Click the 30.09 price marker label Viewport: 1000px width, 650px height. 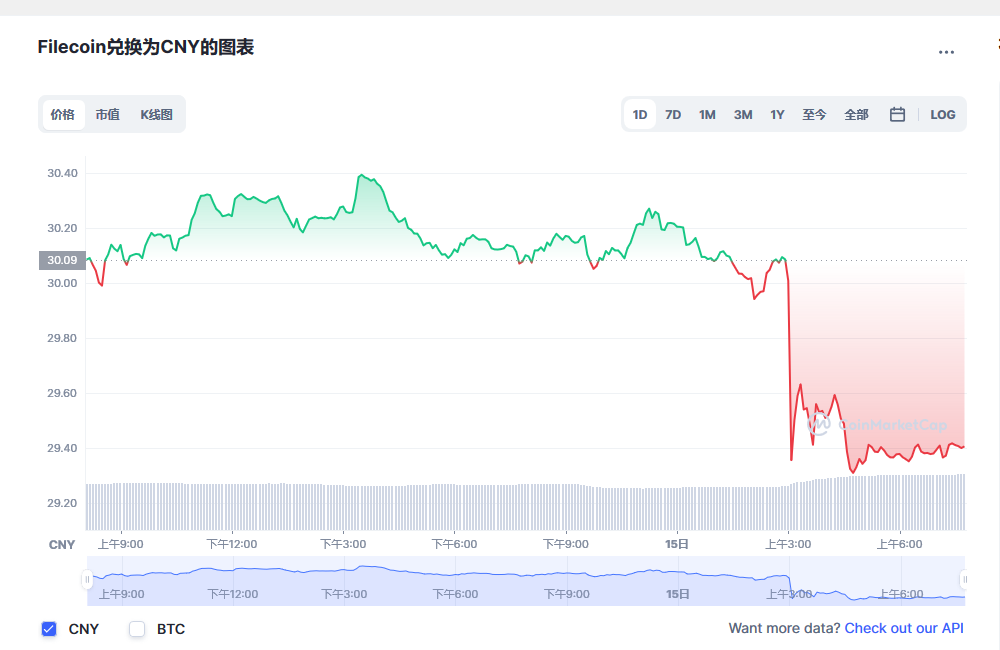pyautogui.click(x=62, y=260)
